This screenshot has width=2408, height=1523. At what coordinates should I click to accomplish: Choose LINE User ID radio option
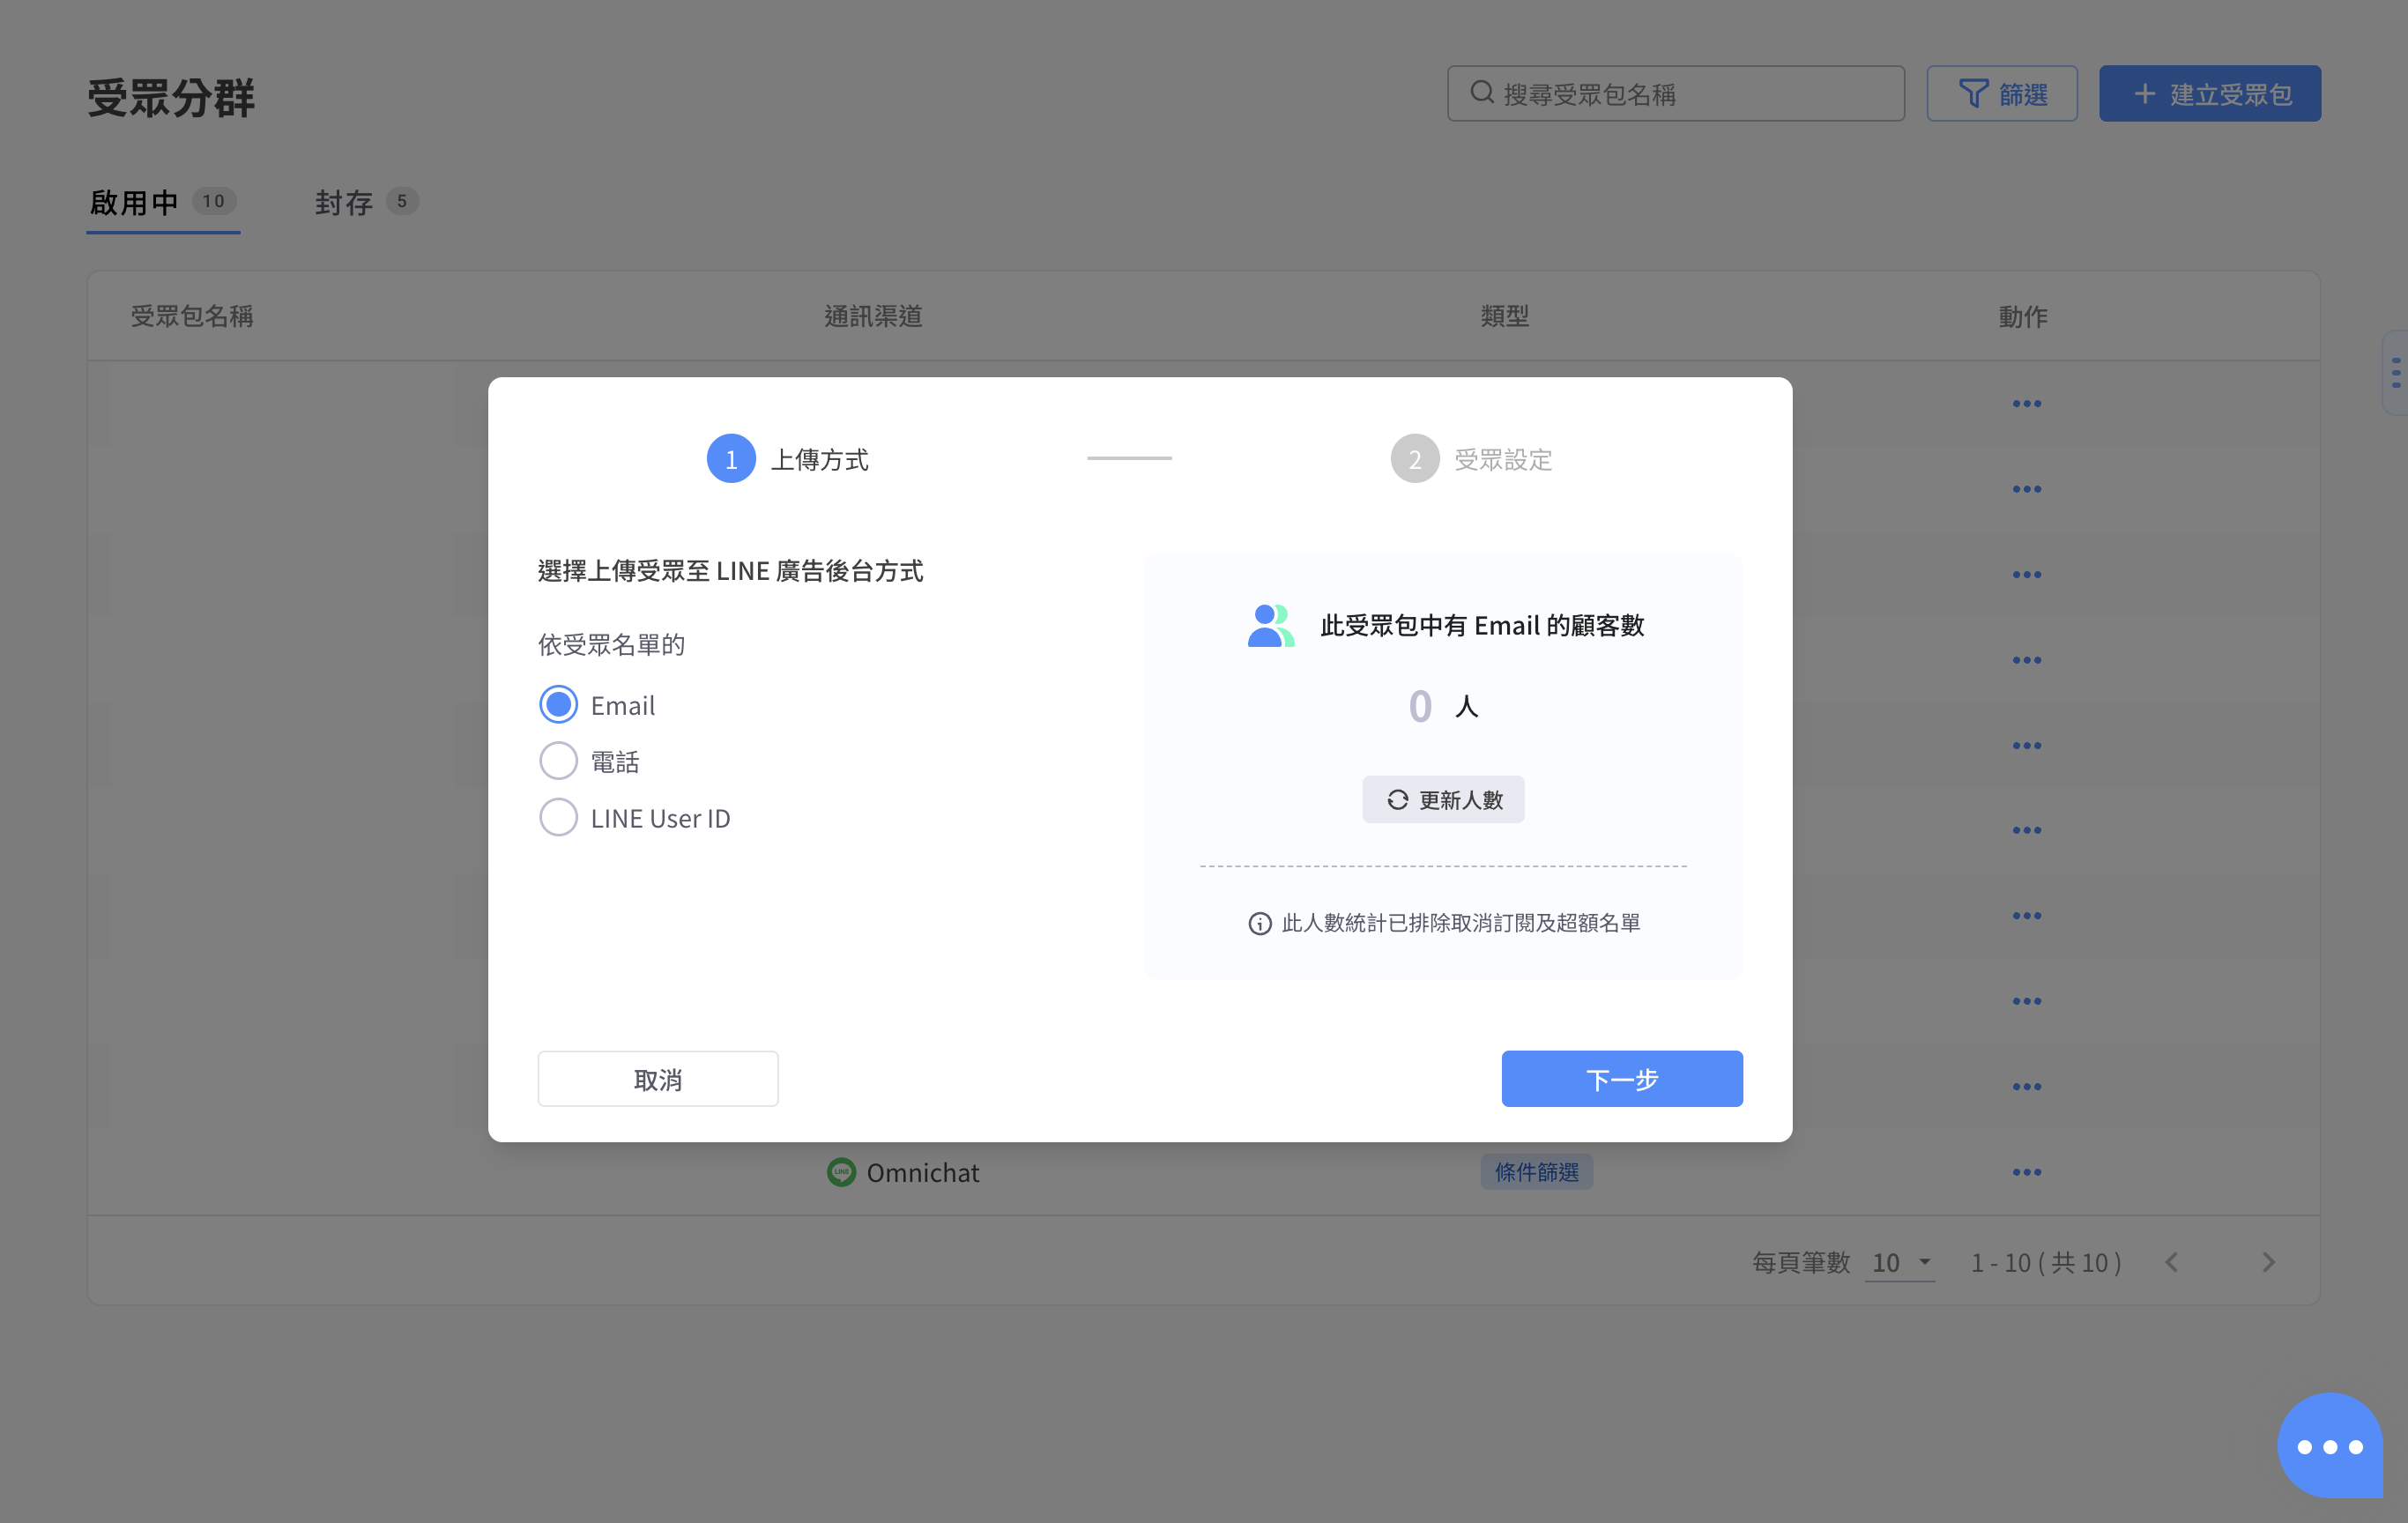(x=558, y=817)
